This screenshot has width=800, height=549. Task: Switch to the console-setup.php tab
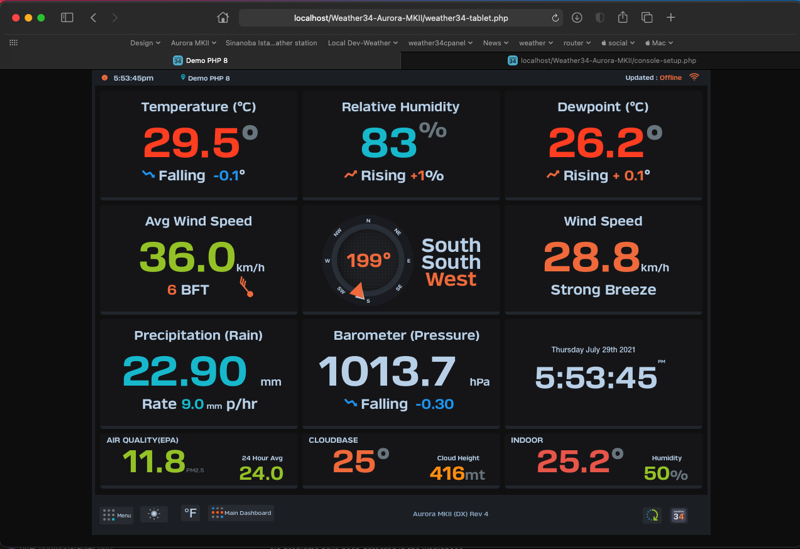pos(601,60)
